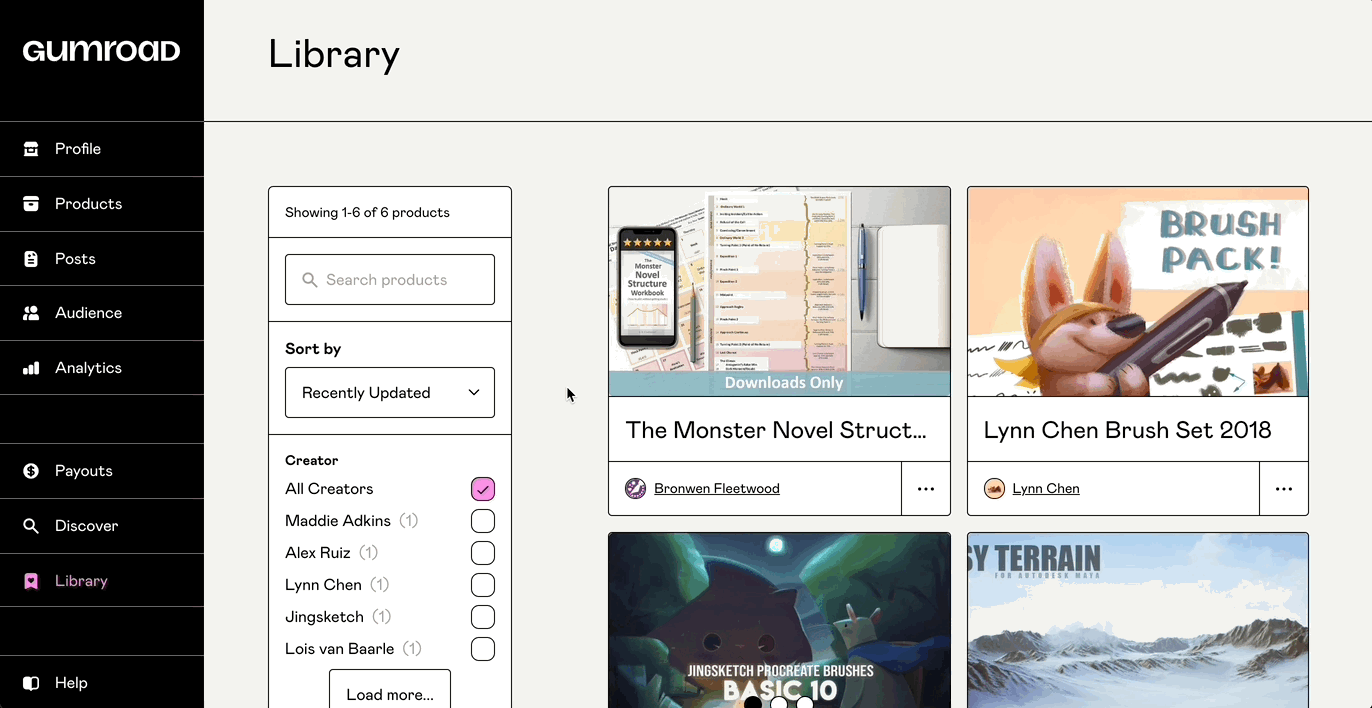Click the Lynn Chen avatar icon
Image resolution: width=1372 pixels, height=708 pixels.
point(994,488)
